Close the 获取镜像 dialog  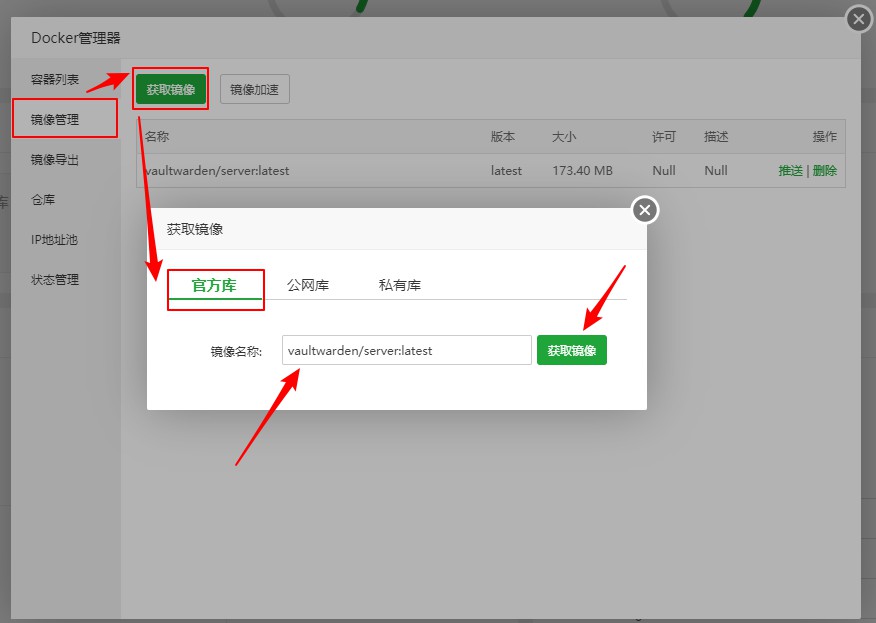click(x=645, y=210)
